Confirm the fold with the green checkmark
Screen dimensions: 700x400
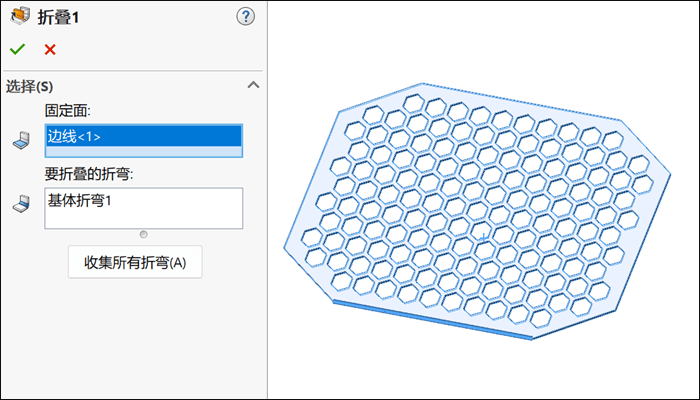(x=17, y=49)
